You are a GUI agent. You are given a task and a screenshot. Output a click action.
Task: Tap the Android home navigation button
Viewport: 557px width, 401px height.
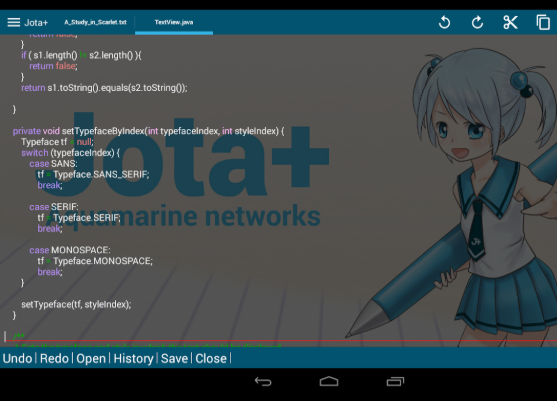pyautogui.click(x=329, y=381)
